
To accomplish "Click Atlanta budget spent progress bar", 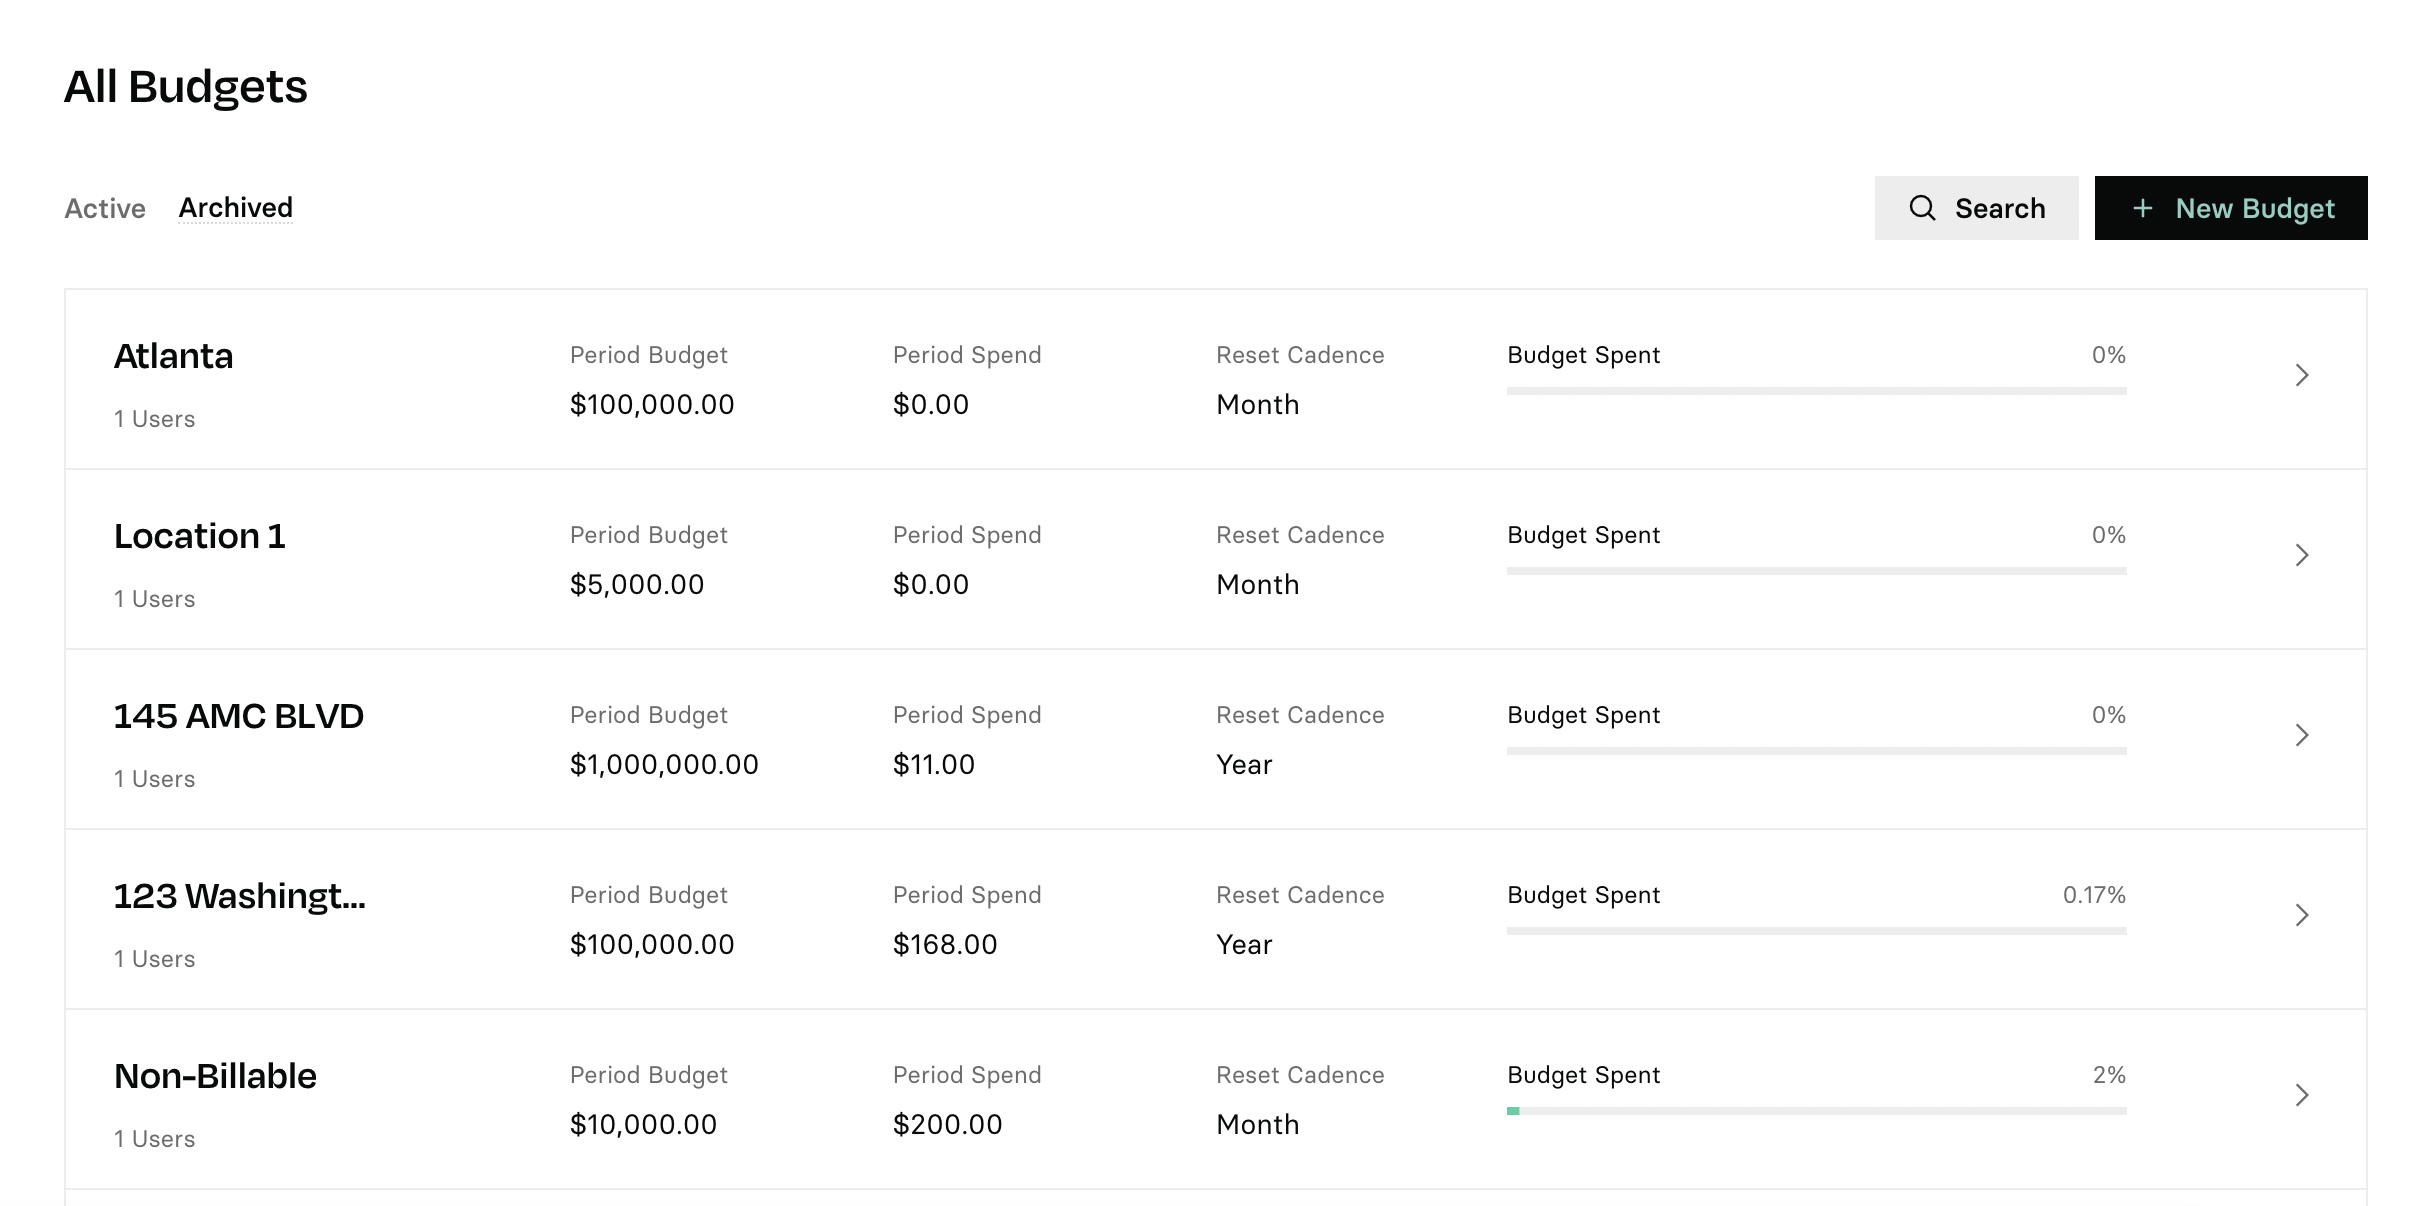I will click(x=1816, y=391).
